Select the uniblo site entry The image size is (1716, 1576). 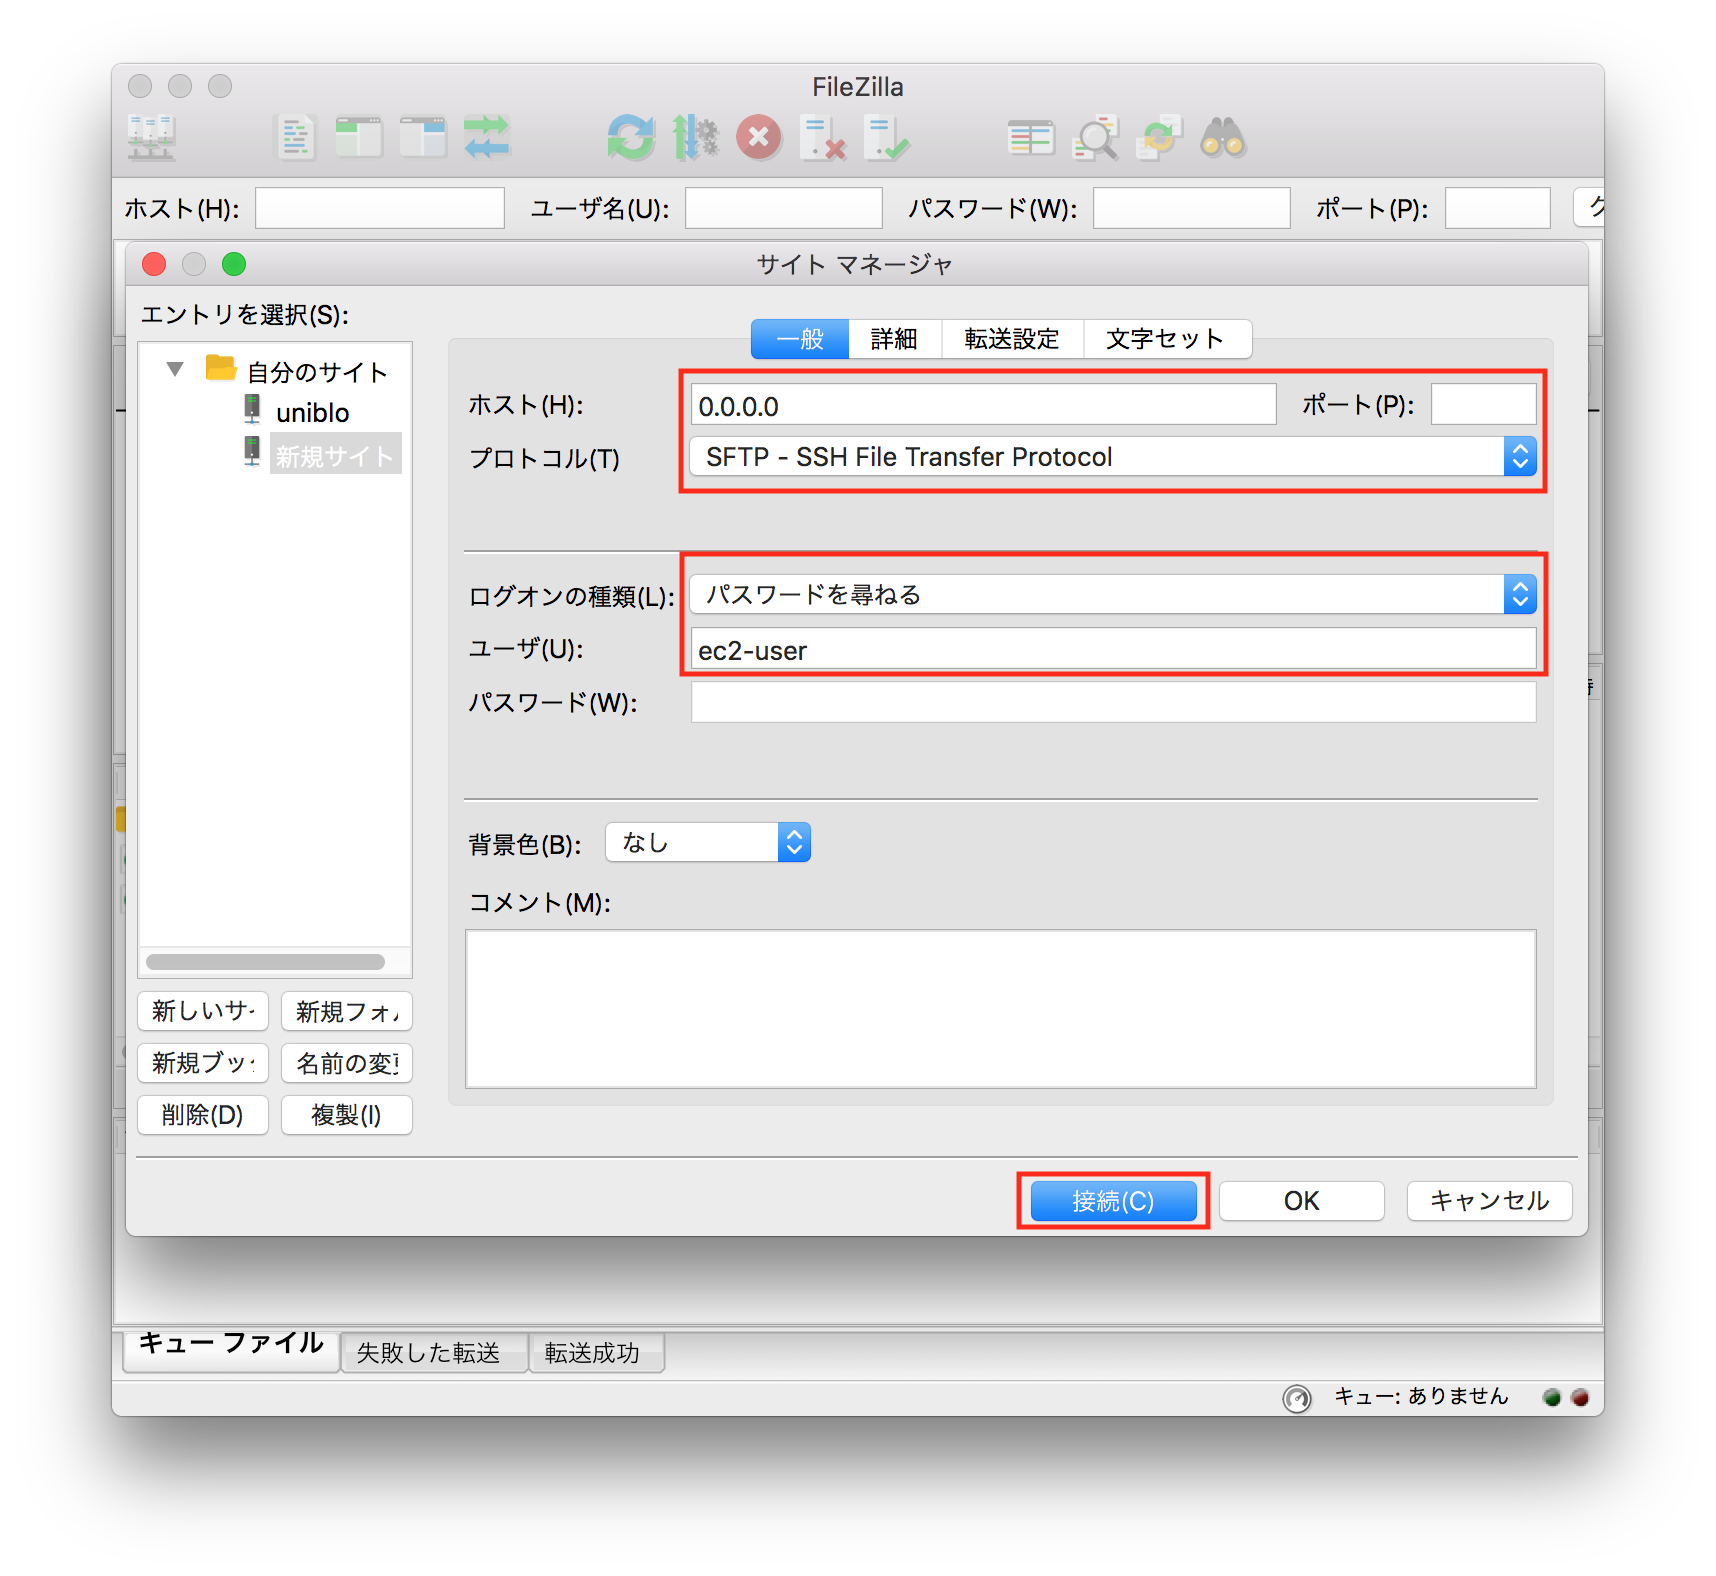pyautogui.click(x=313, y=412)
